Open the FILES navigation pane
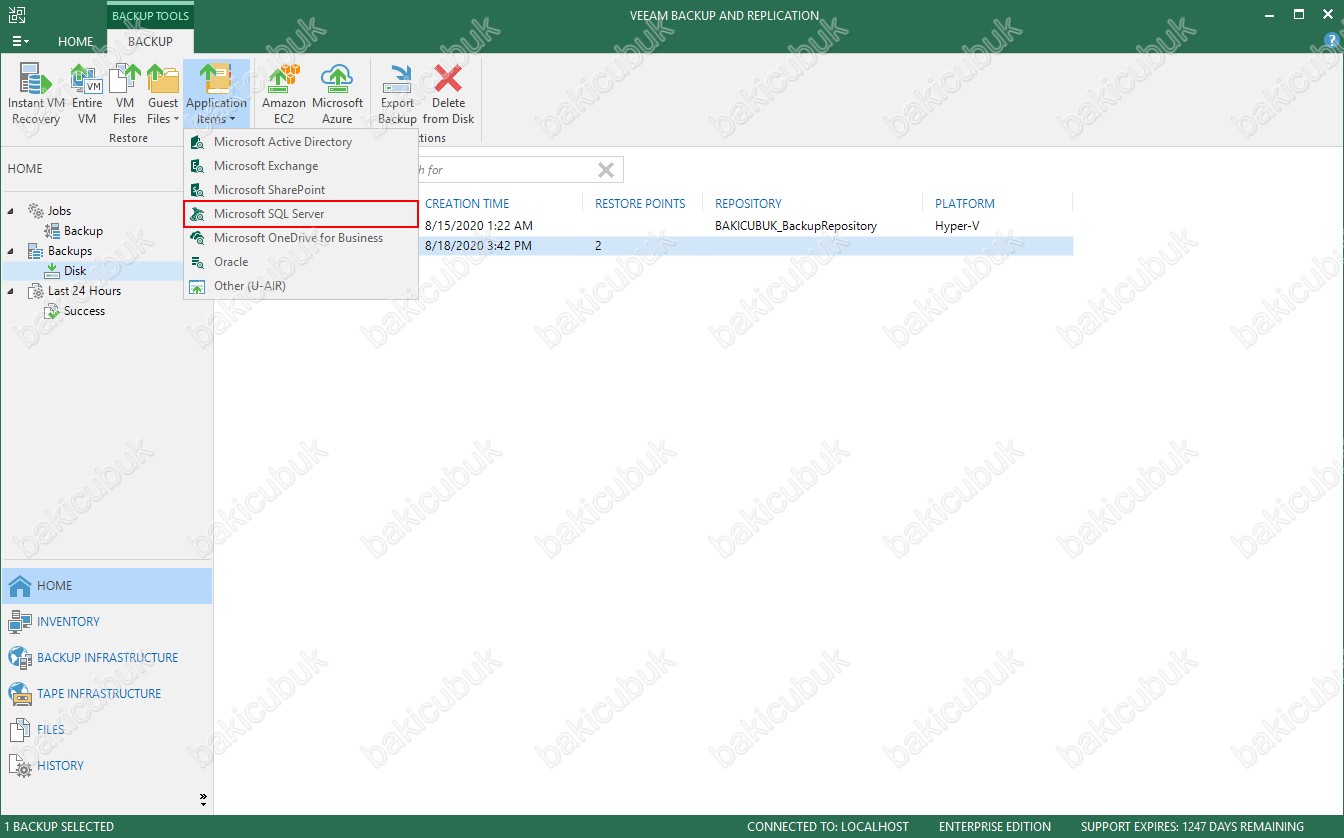The image size is (1344, 838). 106,730
